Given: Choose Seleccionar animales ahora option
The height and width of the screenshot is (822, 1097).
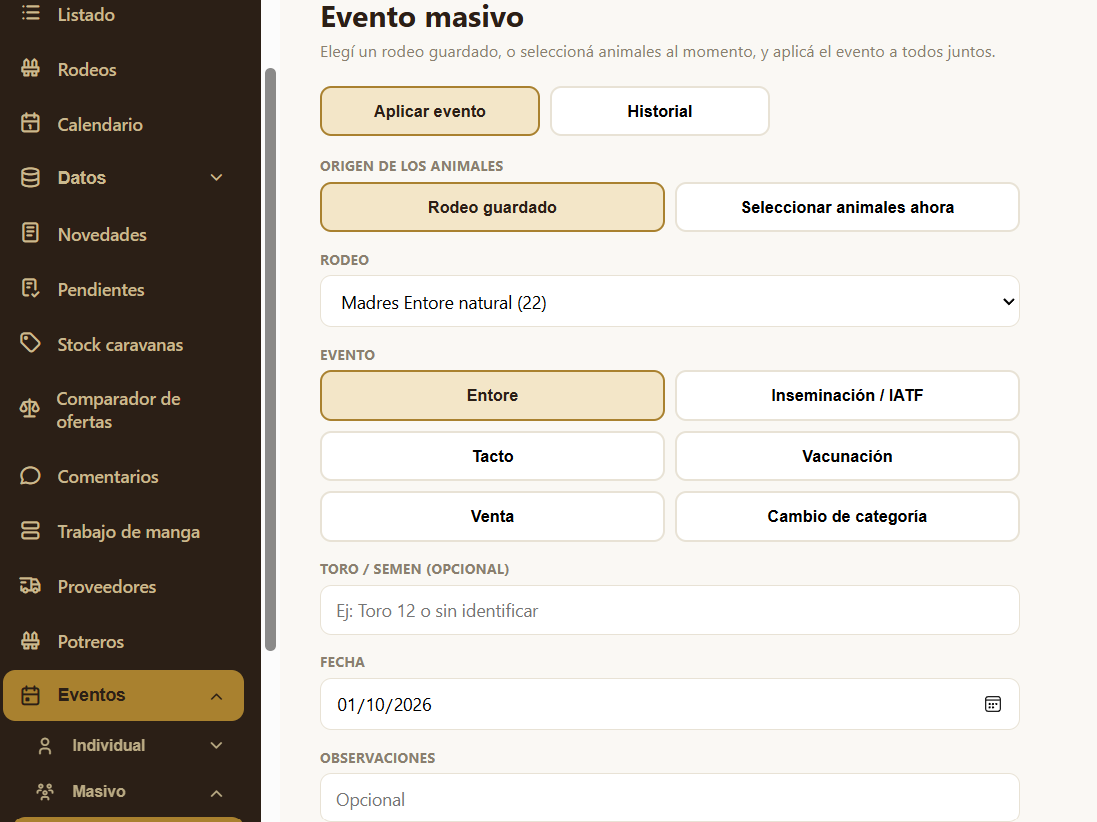Looking at the screenshot, I should point(847,207).
